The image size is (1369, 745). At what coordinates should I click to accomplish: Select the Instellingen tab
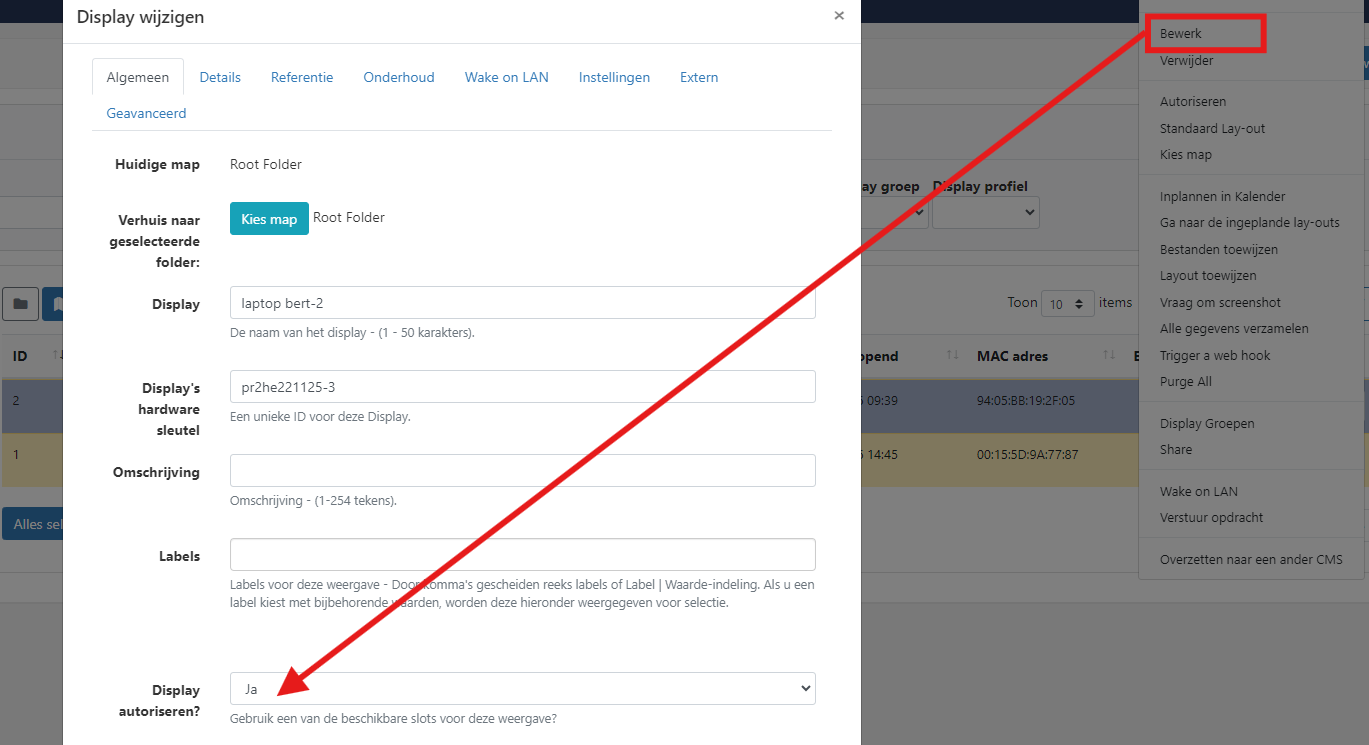pyautogui.click(x=614, y=77)
